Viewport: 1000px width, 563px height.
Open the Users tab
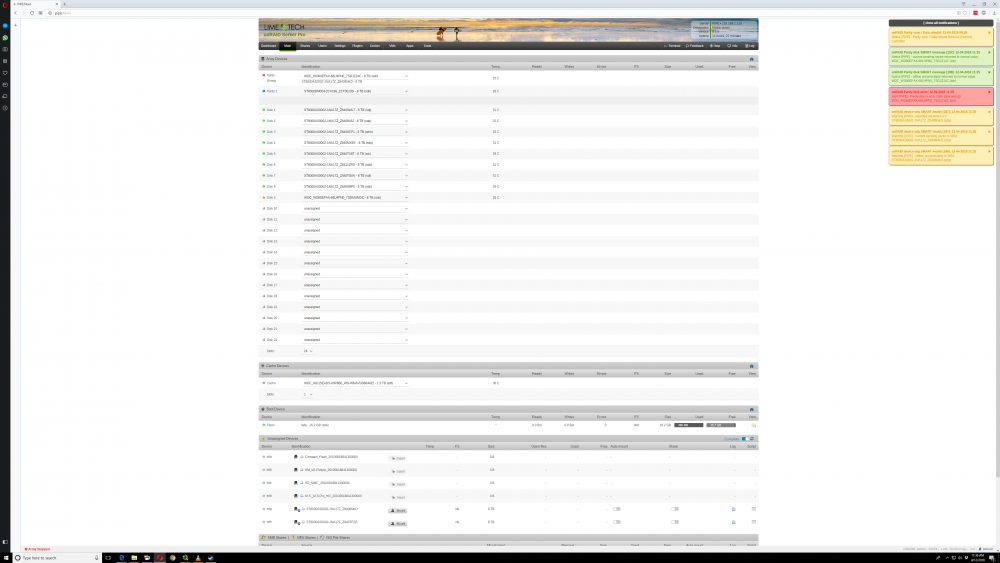pos(323,46)
